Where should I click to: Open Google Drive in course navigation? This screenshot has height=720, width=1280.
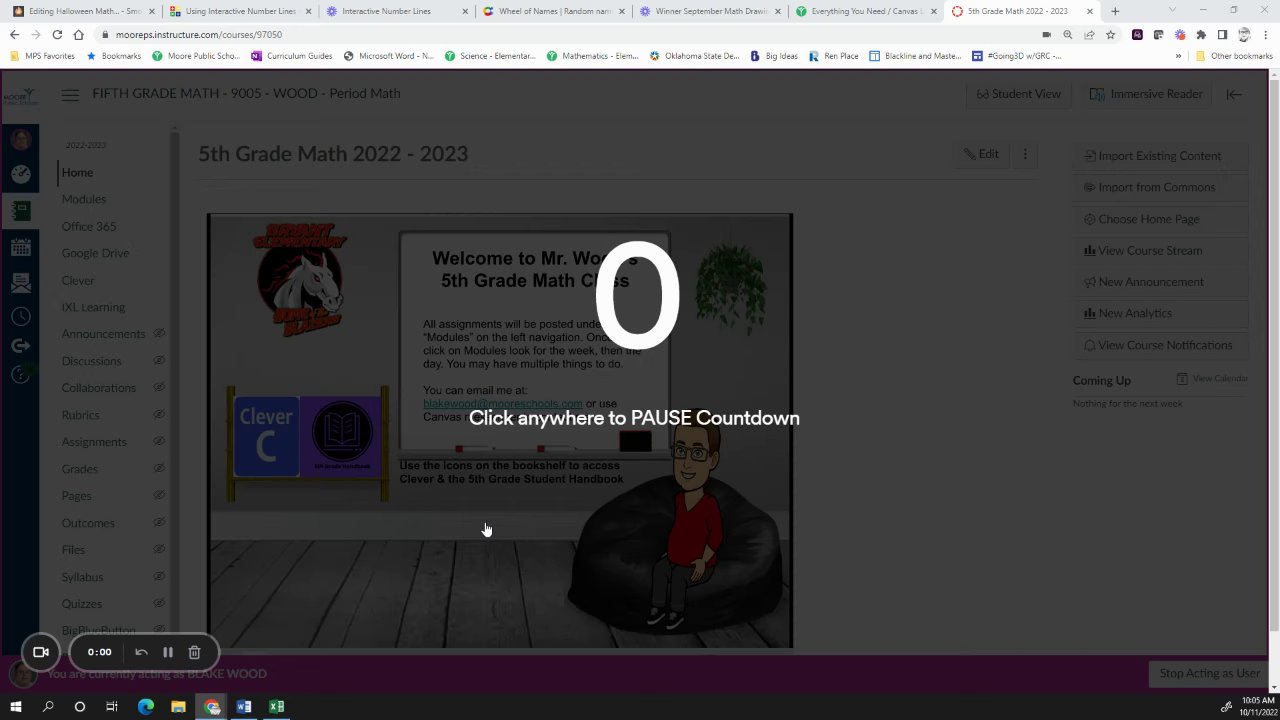click(95, 253)
